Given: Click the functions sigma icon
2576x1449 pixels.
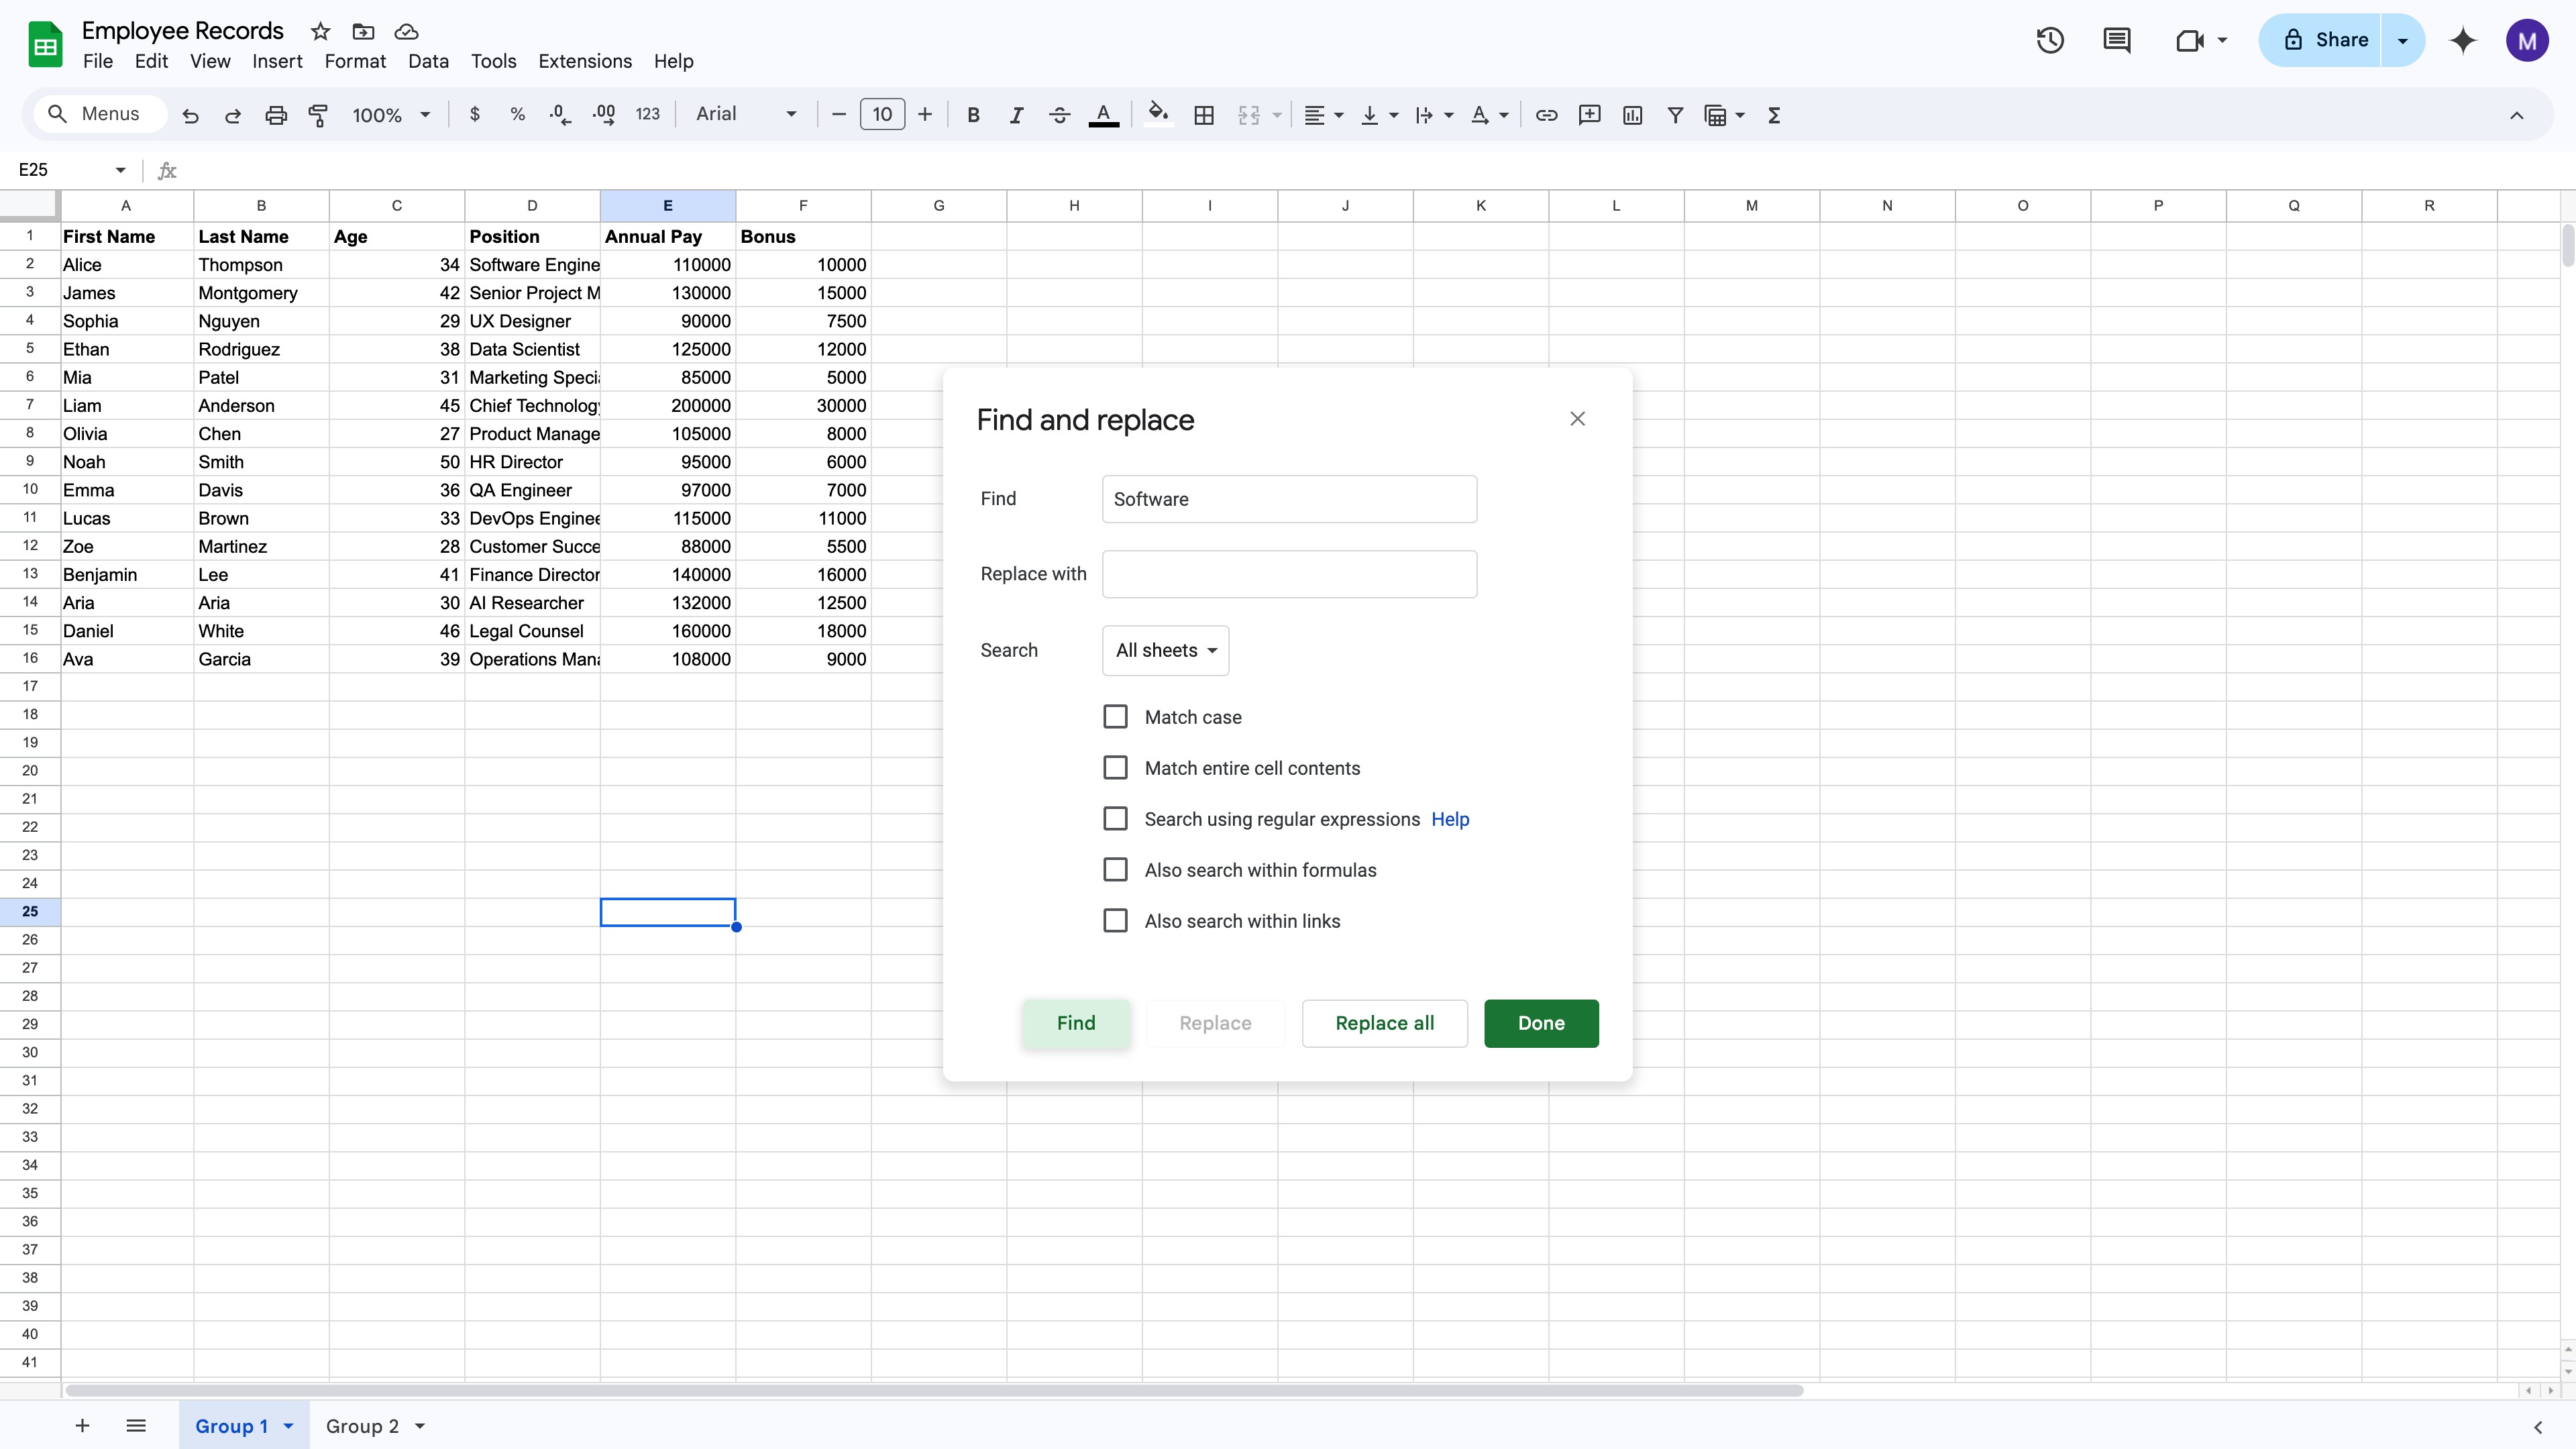Looking at the screenshot, I should coord(1774,115).
